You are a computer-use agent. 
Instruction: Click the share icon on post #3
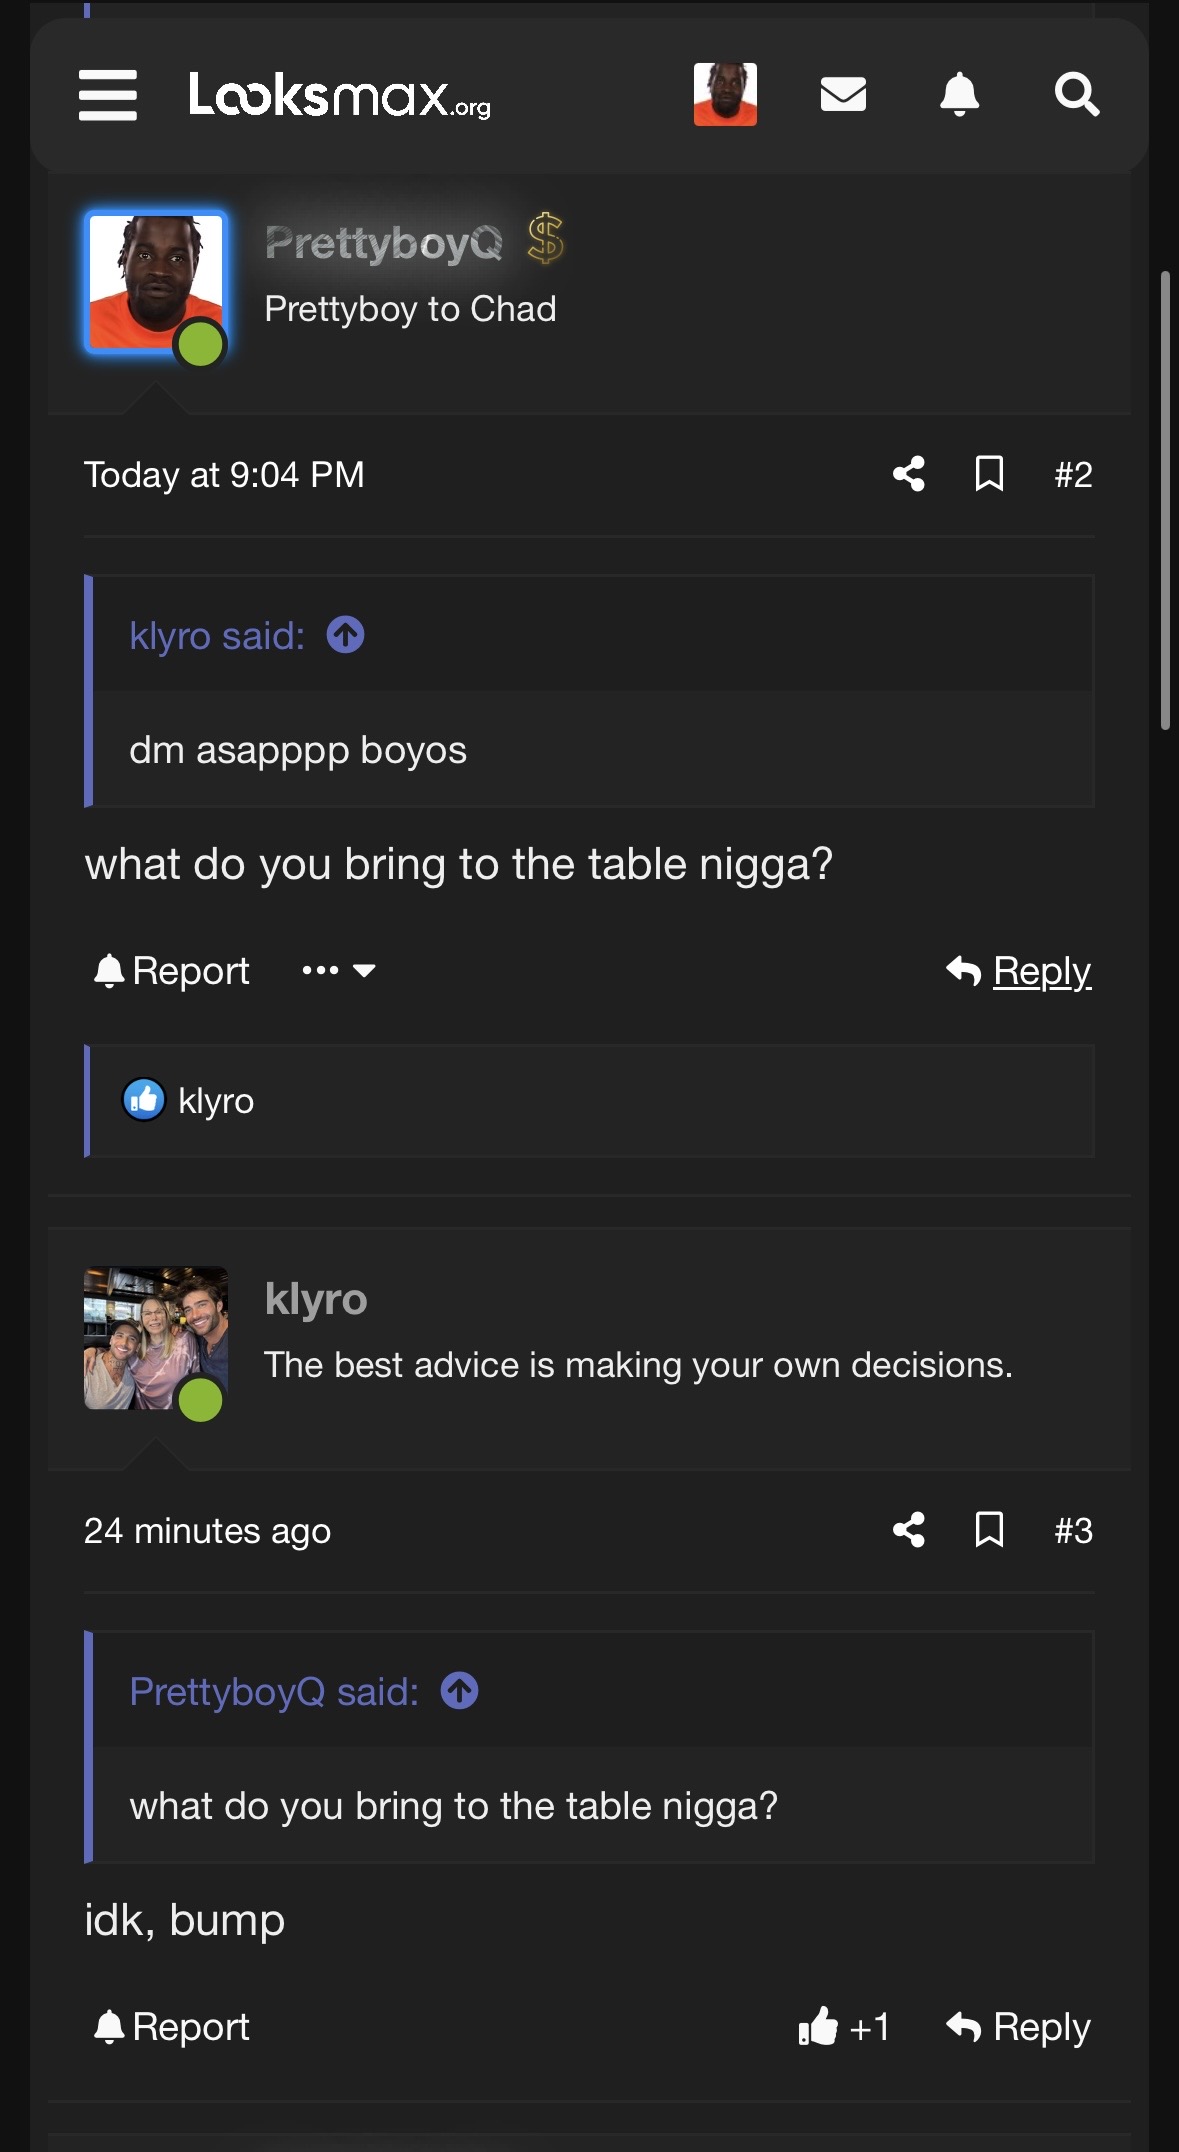coord(908,1530)
